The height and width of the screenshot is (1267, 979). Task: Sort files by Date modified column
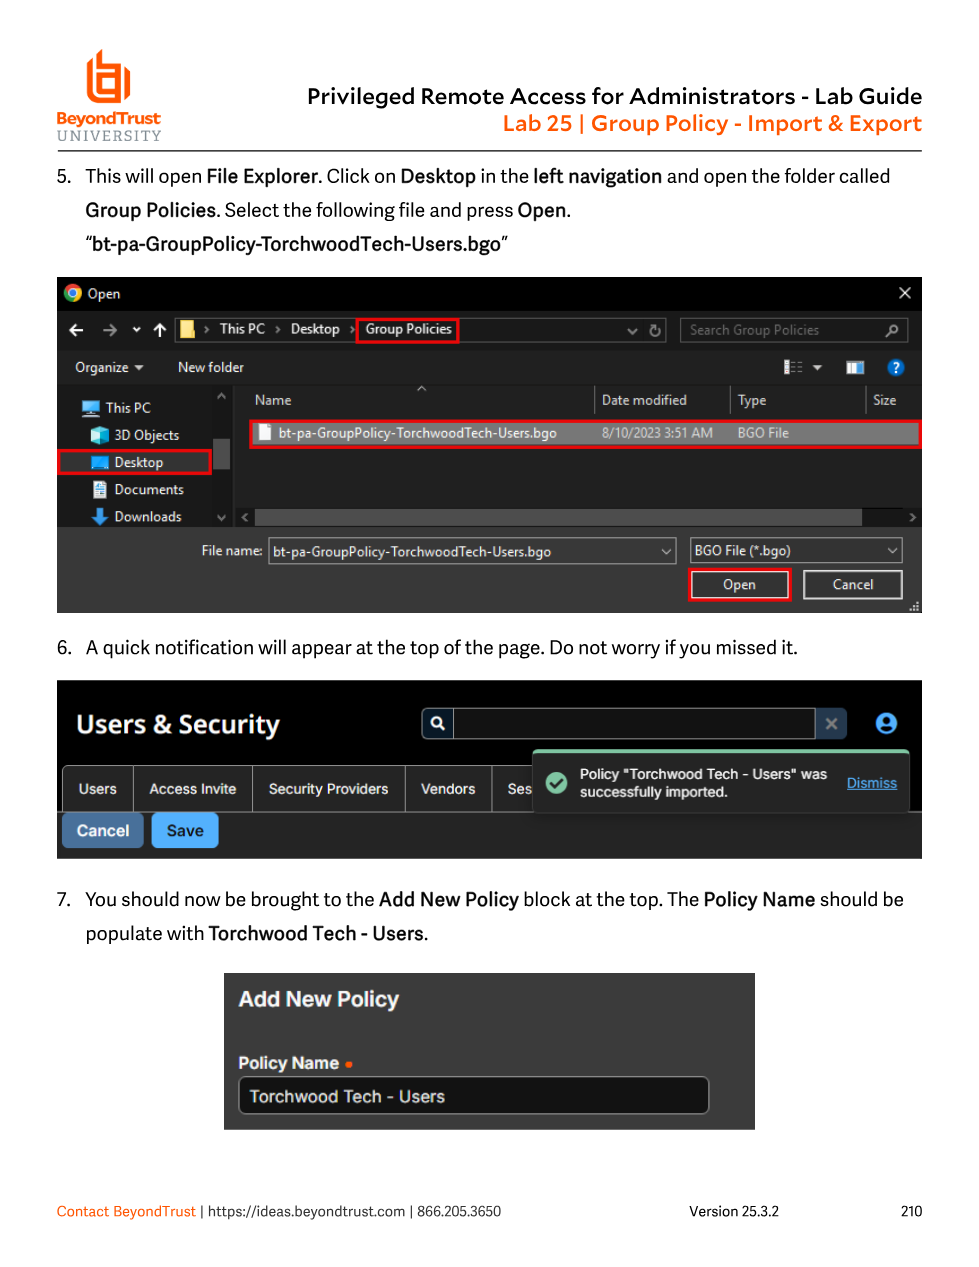[644, 400]
